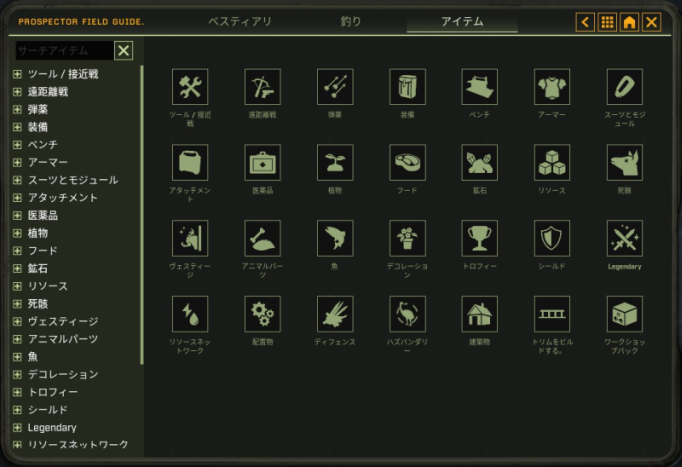Open the 建築物 house category icon
This screenshot has height=467, width=682.
click(480, 314)
